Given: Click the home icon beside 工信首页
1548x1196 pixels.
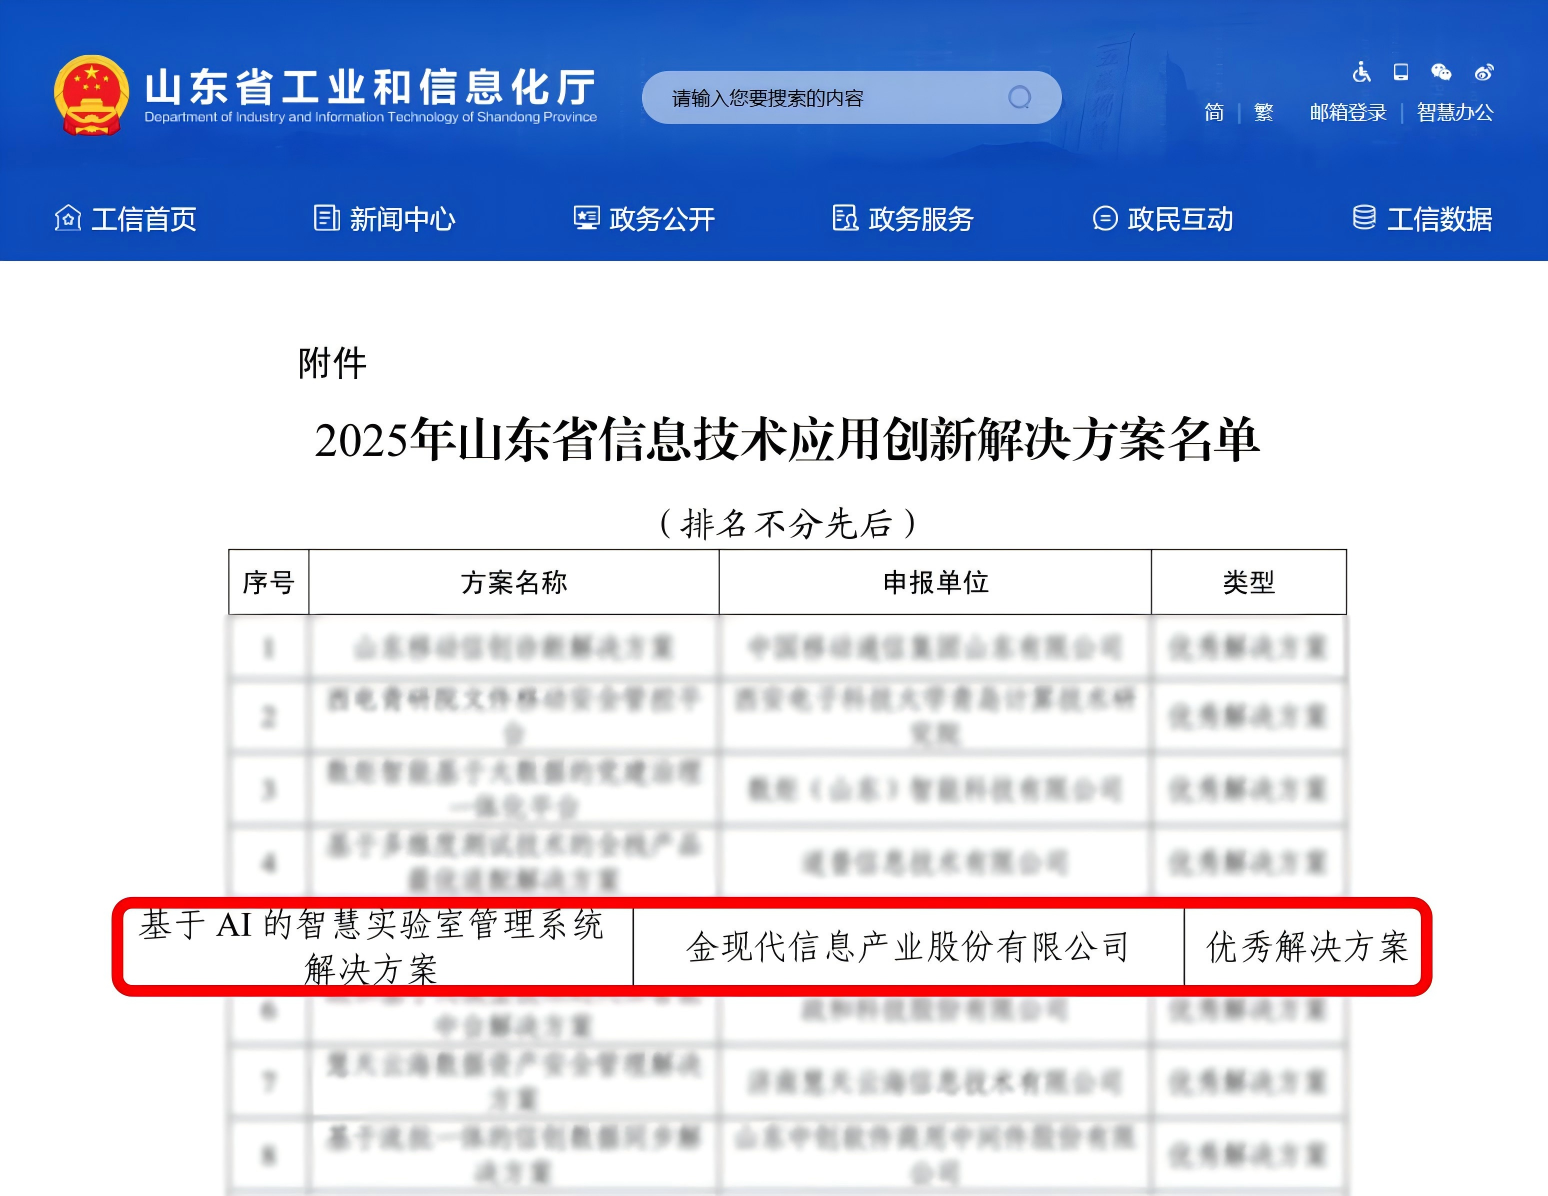Looking at the screenshot, I should (x=67, y=218).
